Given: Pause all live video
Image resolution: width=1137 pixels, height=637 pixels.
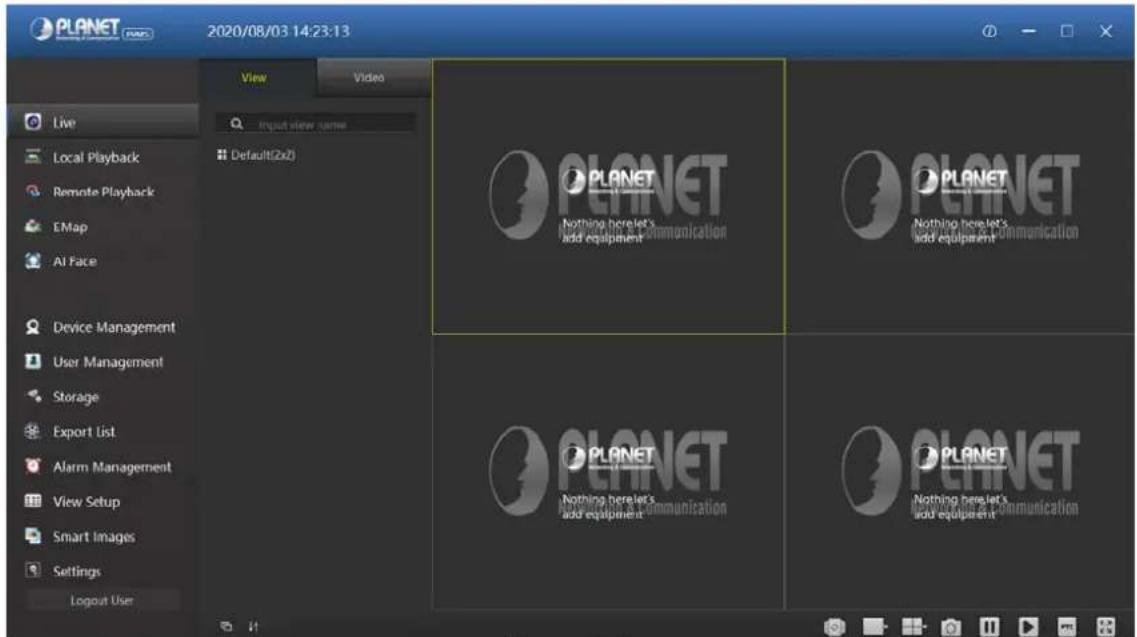Looking at the screenshot, I should [x=989, y=626].
